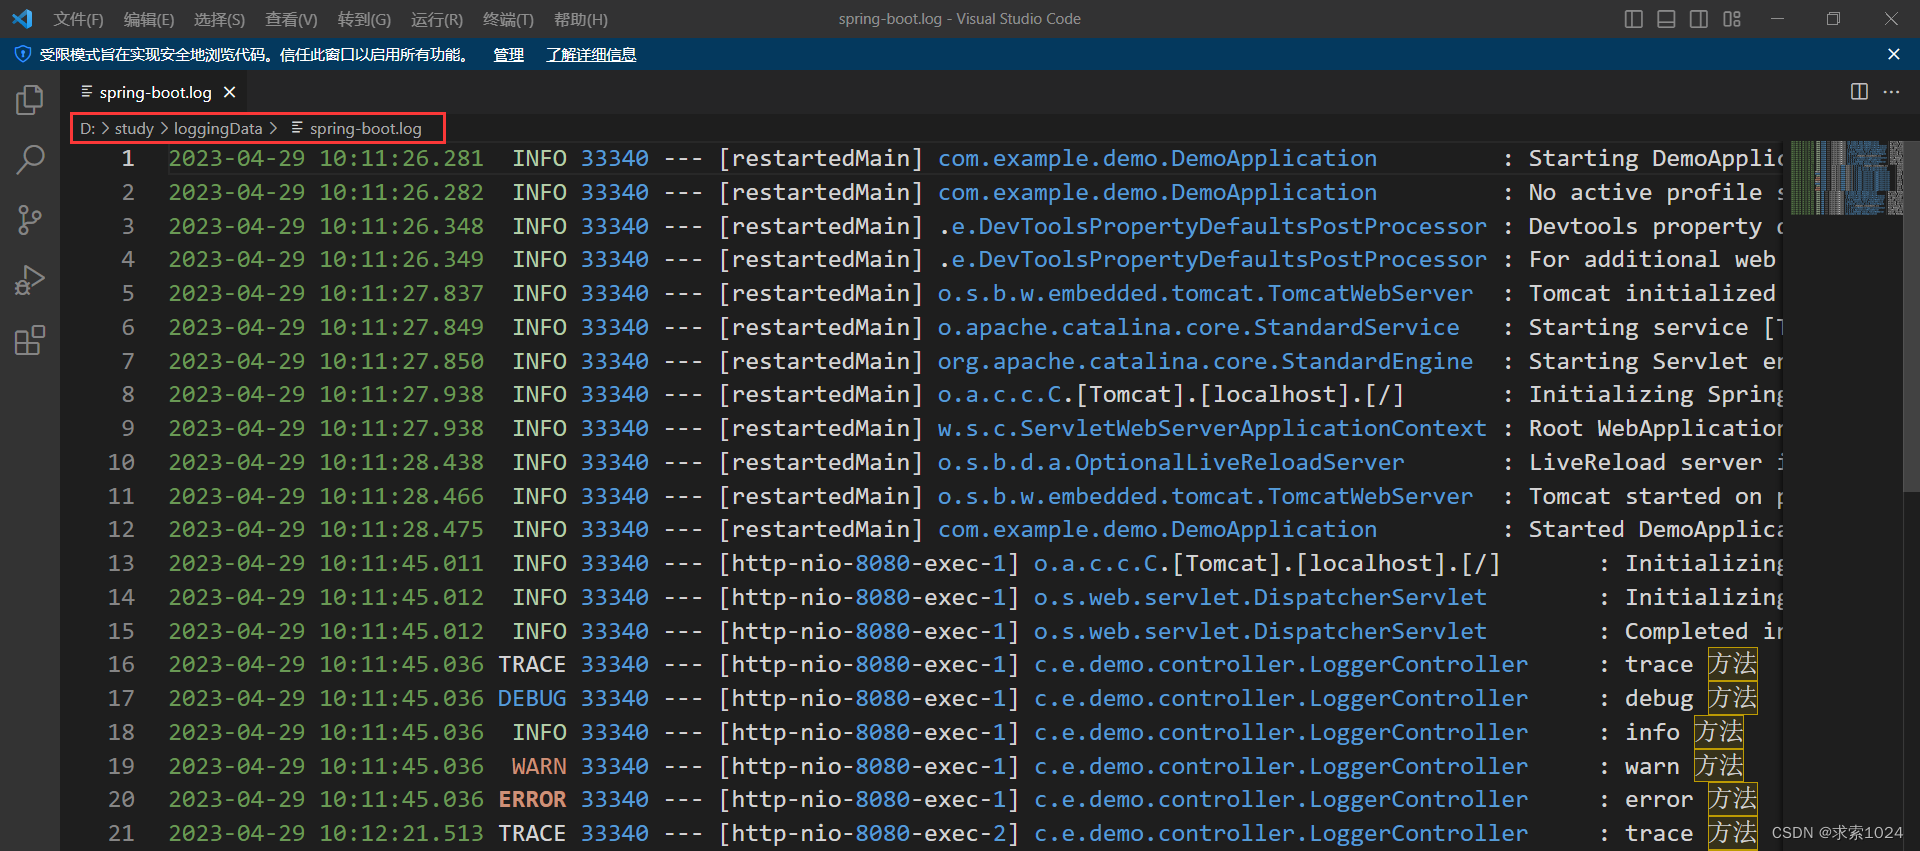The width and height of the screenshot is (1920, 851).
Task: Open the Explorer view in activity bar
Action: [30, 99]
